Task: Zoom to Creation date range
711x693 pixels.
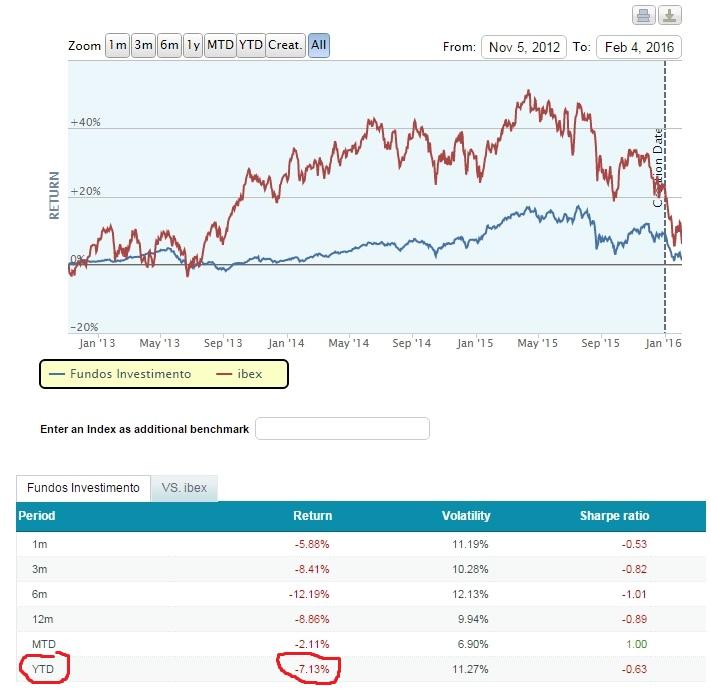Action: coord(285,46)
